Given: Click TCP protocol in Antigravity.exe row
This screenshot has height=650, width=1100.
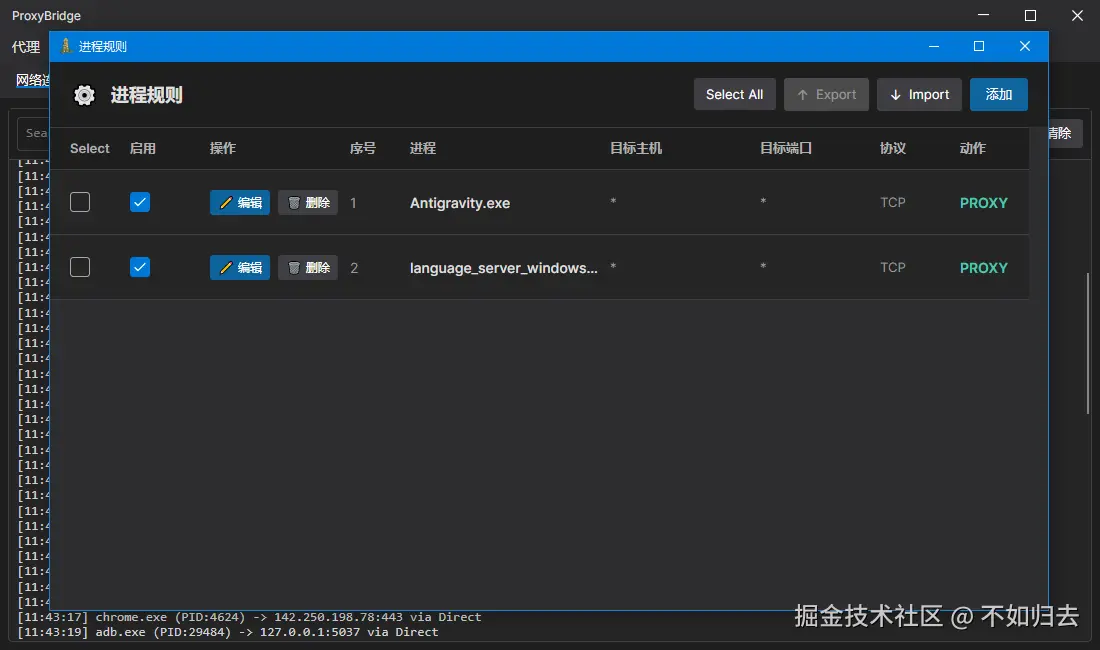Looking at the screenshot, I should (892, 203).
